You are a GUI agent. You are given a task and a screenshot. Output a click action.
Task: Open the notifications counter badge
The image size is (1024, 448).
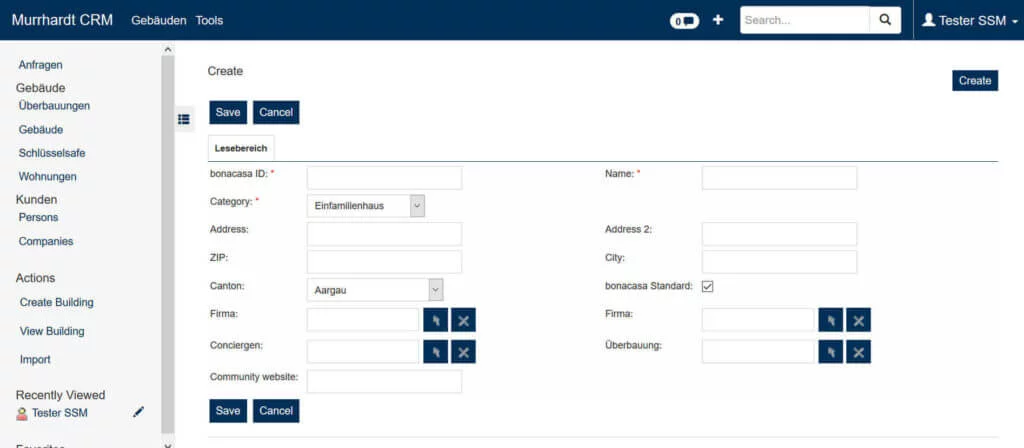click(x=684, y=21)
